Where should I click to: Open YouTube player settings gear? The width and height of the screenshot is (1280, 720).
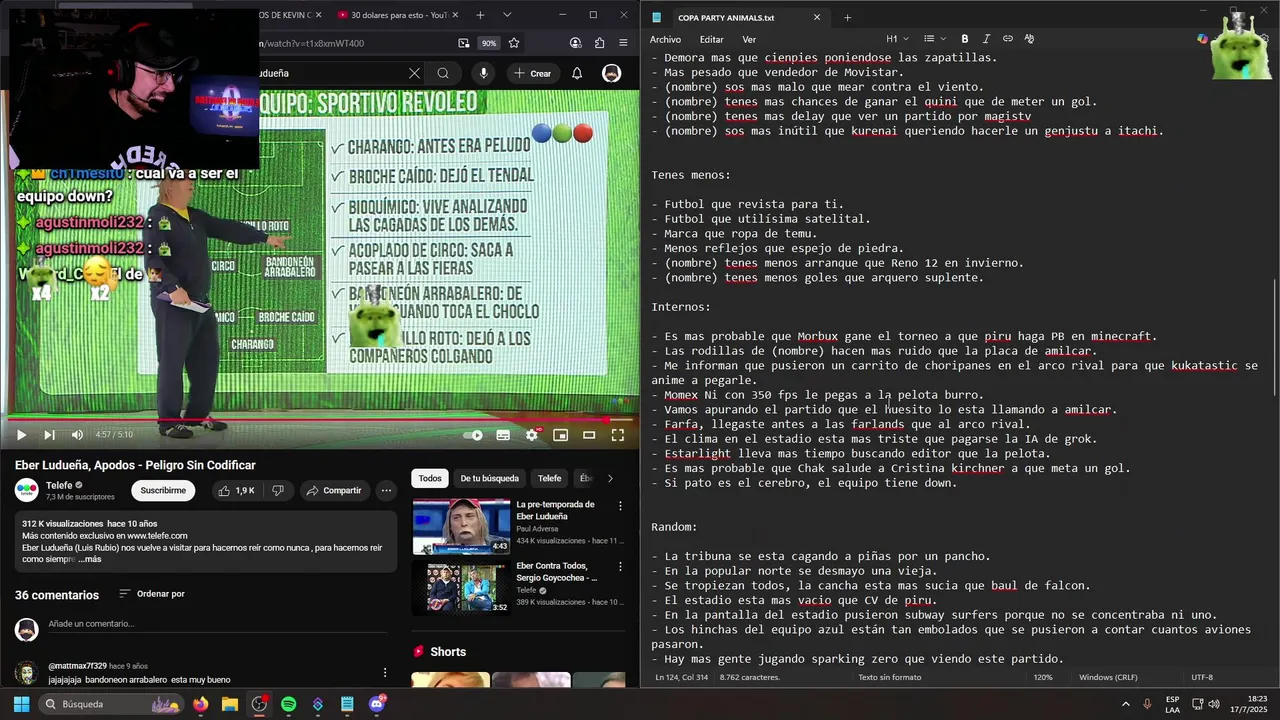532,435
